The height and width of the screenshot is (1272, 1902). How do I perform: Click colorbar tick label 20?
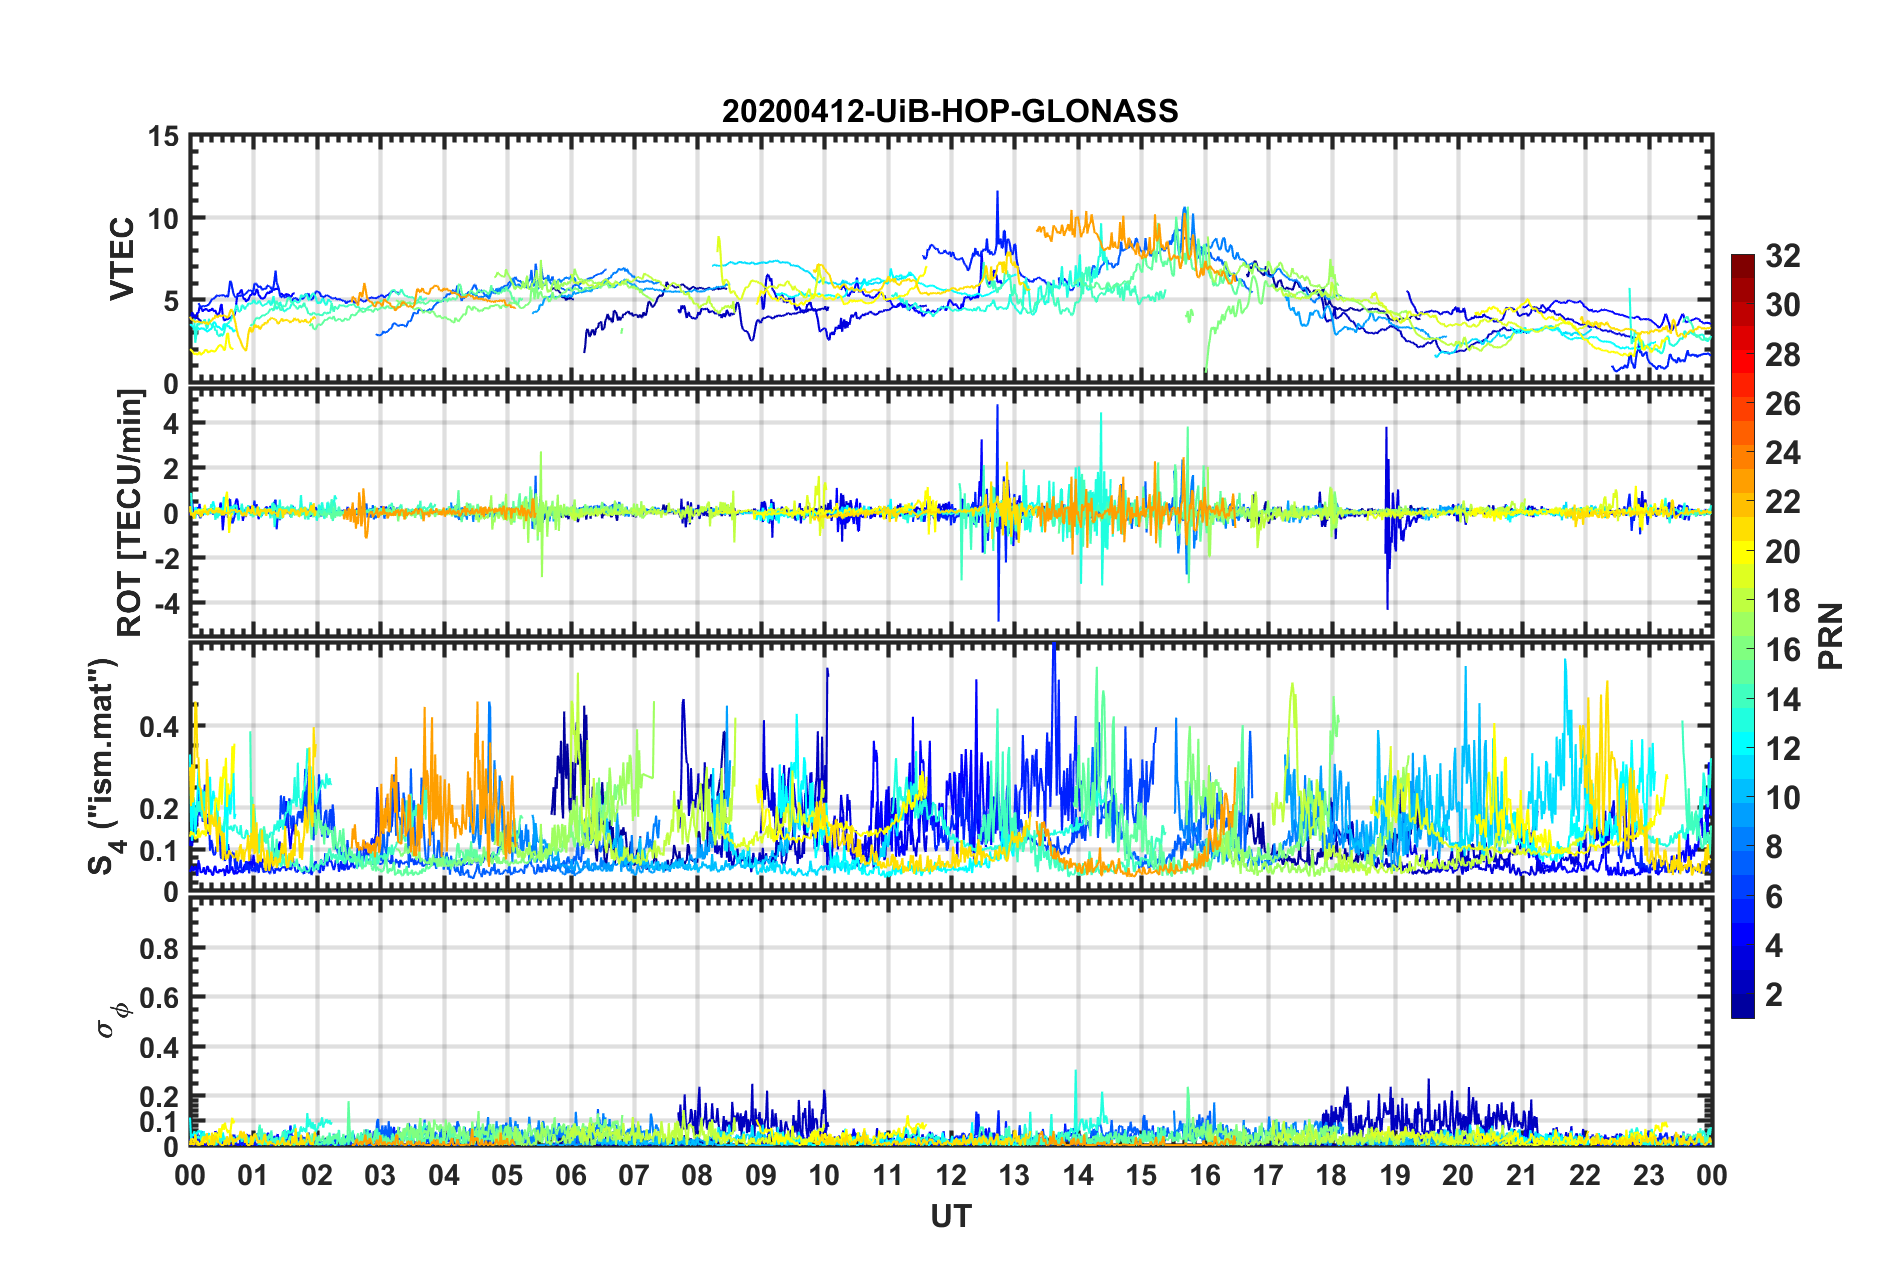click(x=1783, y=552)
